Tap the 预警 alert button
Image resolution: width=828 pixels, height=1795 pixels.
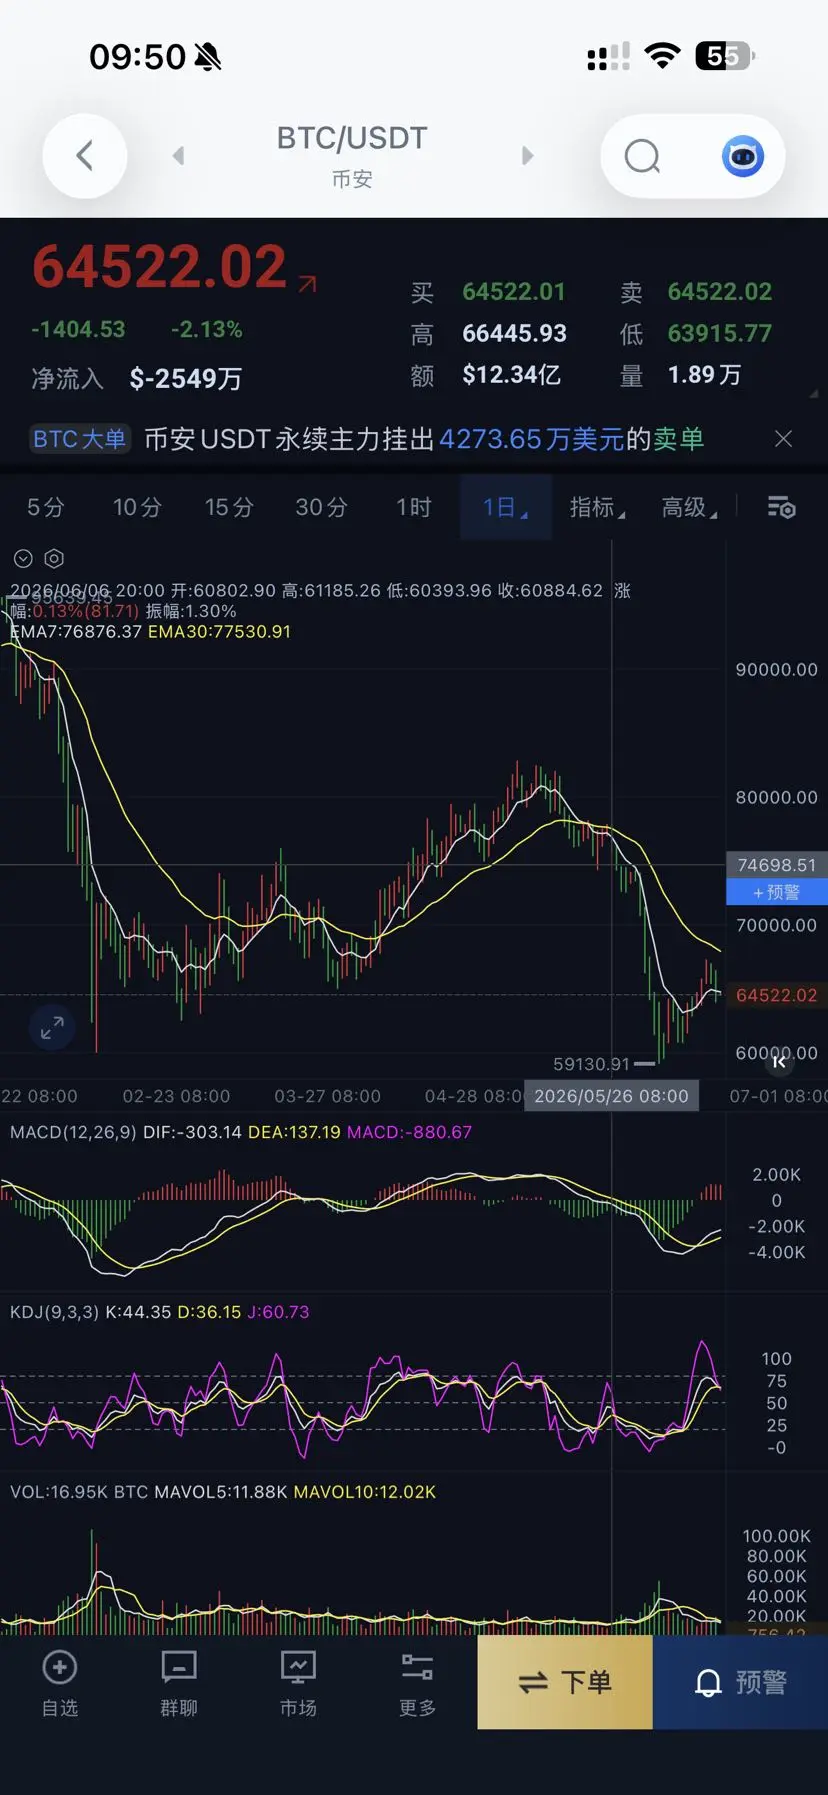(x=740, y=1682)
